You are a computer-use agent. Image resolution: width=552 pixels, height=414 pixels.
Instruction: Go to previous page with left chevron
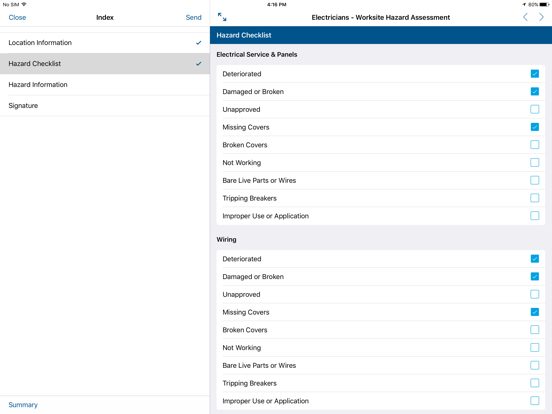(525, 17)
